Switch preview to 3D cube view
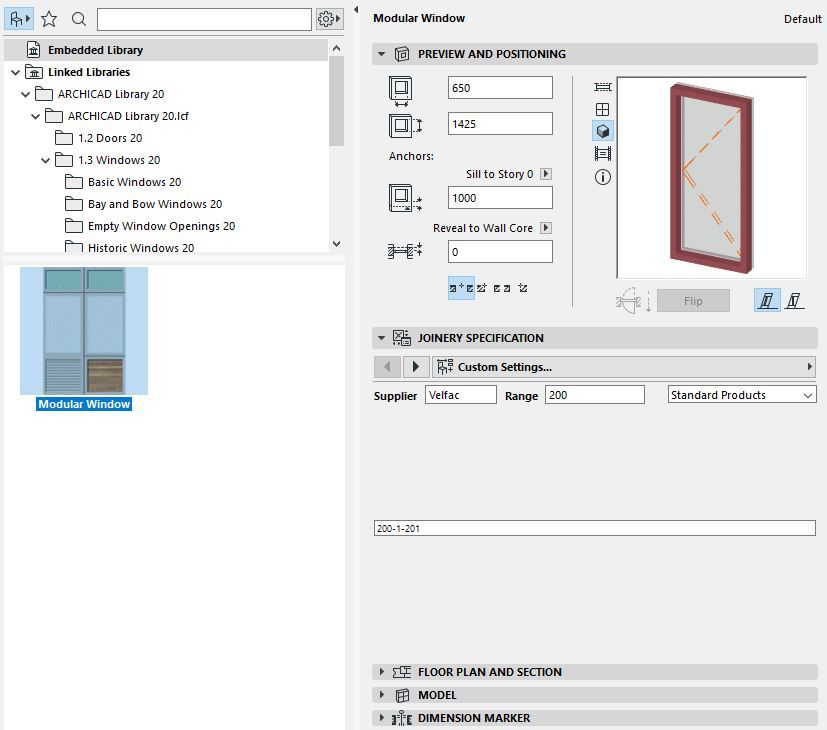 [x=602, y=131]
